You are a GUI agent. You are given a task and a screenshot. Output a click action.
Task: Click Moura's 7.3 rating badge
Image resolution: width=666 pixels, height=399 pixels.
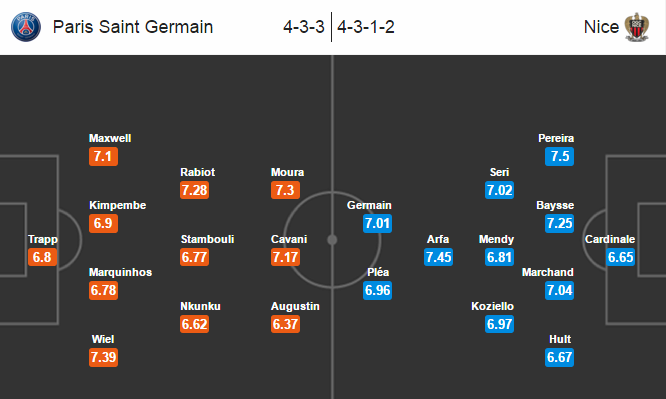coord(285,190)
